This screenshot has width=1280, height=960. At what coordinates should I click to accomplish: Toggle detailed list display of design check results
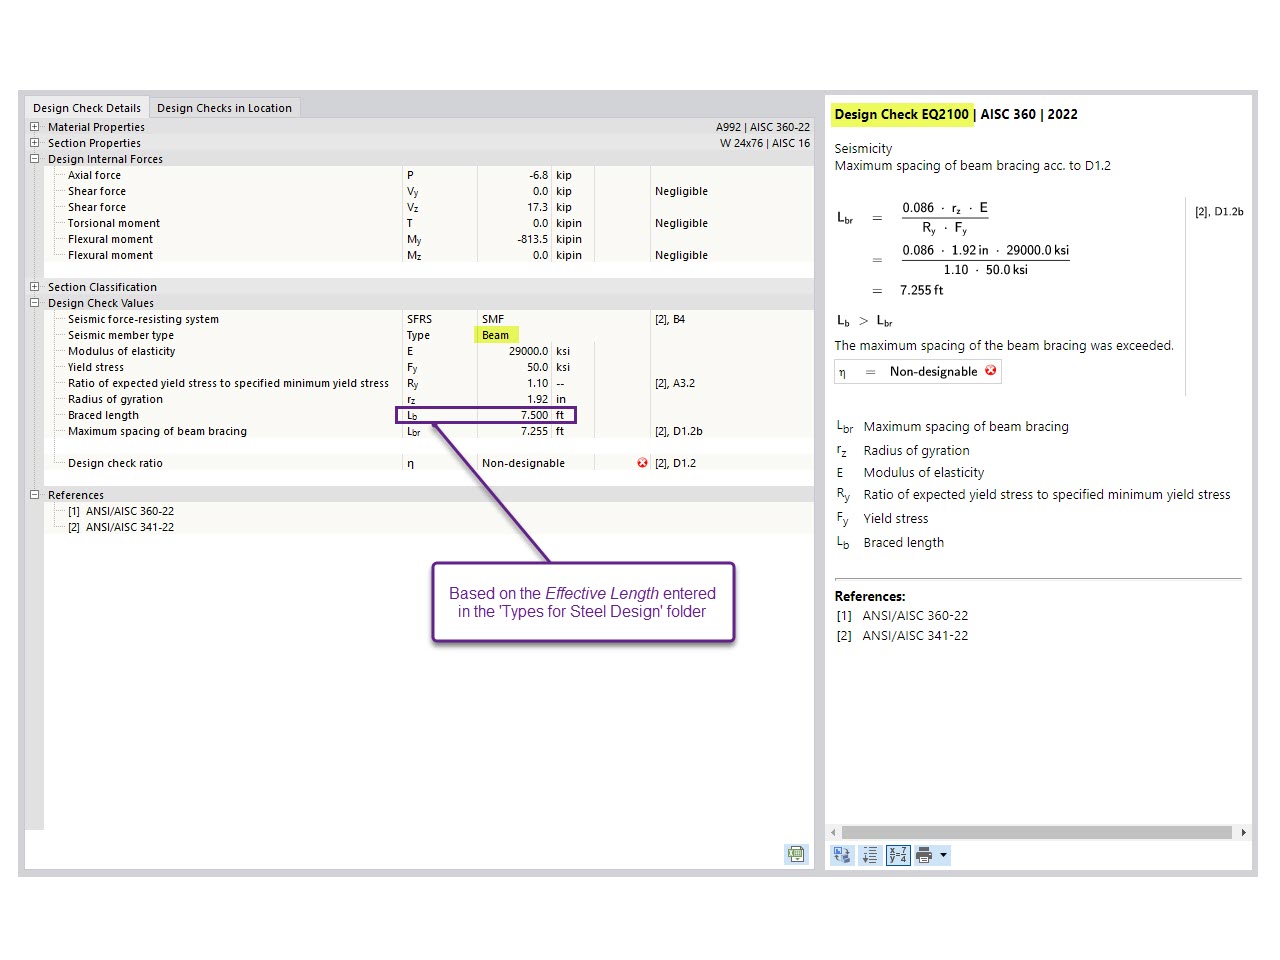click(x=869, y=854)
